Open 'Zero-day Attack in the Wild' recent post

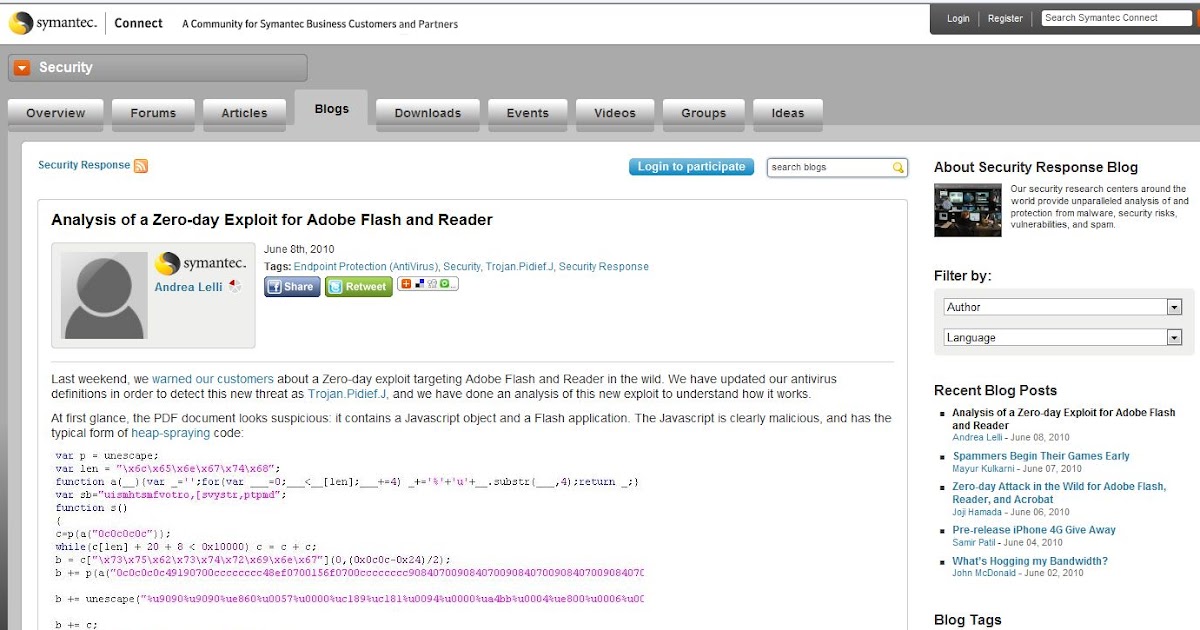tap(1059, 493)
